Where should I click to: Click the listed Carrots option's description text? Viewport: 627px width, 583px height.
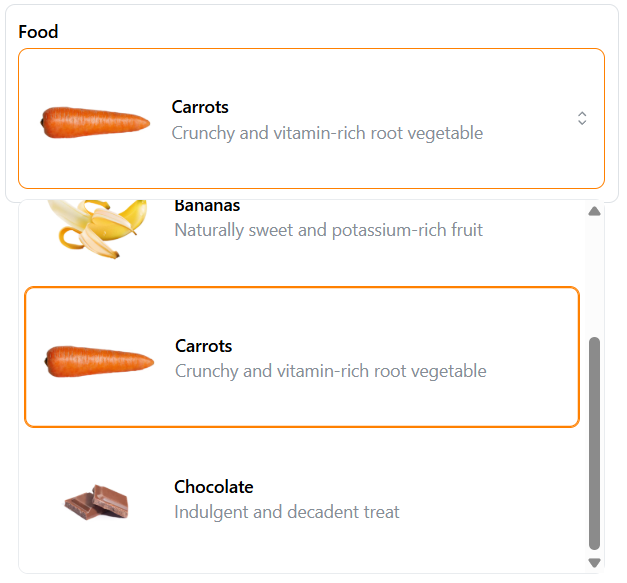click(x=330, y=371)
